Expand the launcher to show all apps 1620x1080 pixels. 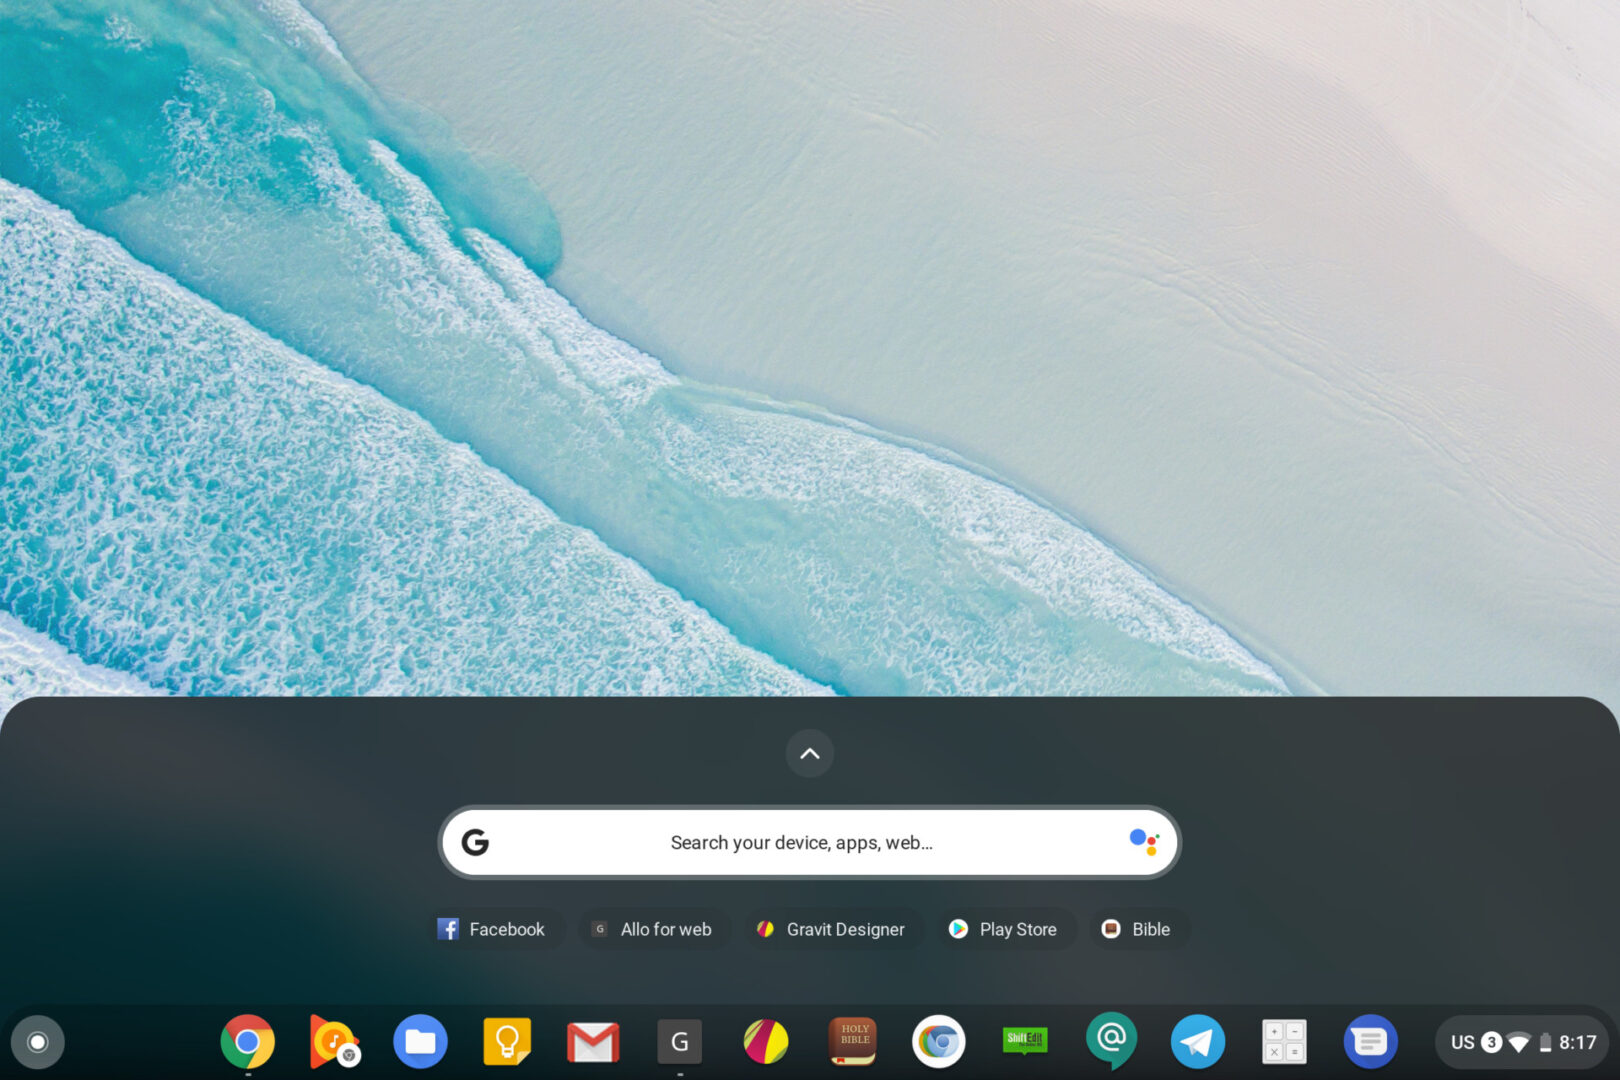(810, 753)
